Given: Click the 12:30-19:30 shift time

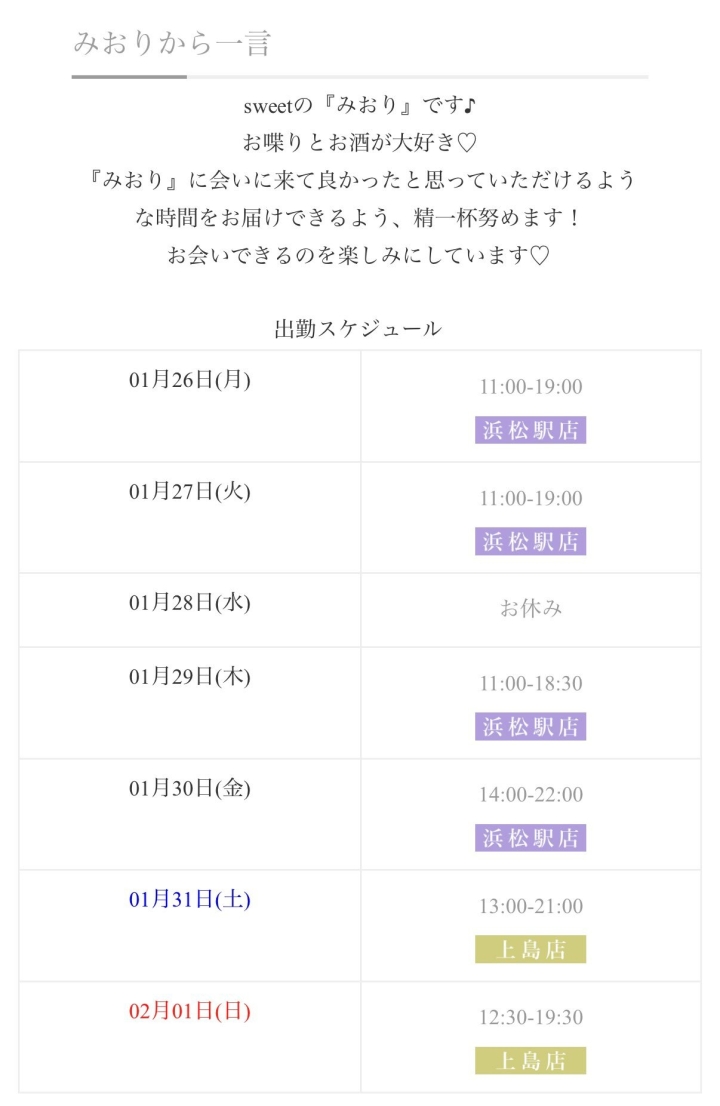Looking at the screenshot, I should coord(530,1017).
